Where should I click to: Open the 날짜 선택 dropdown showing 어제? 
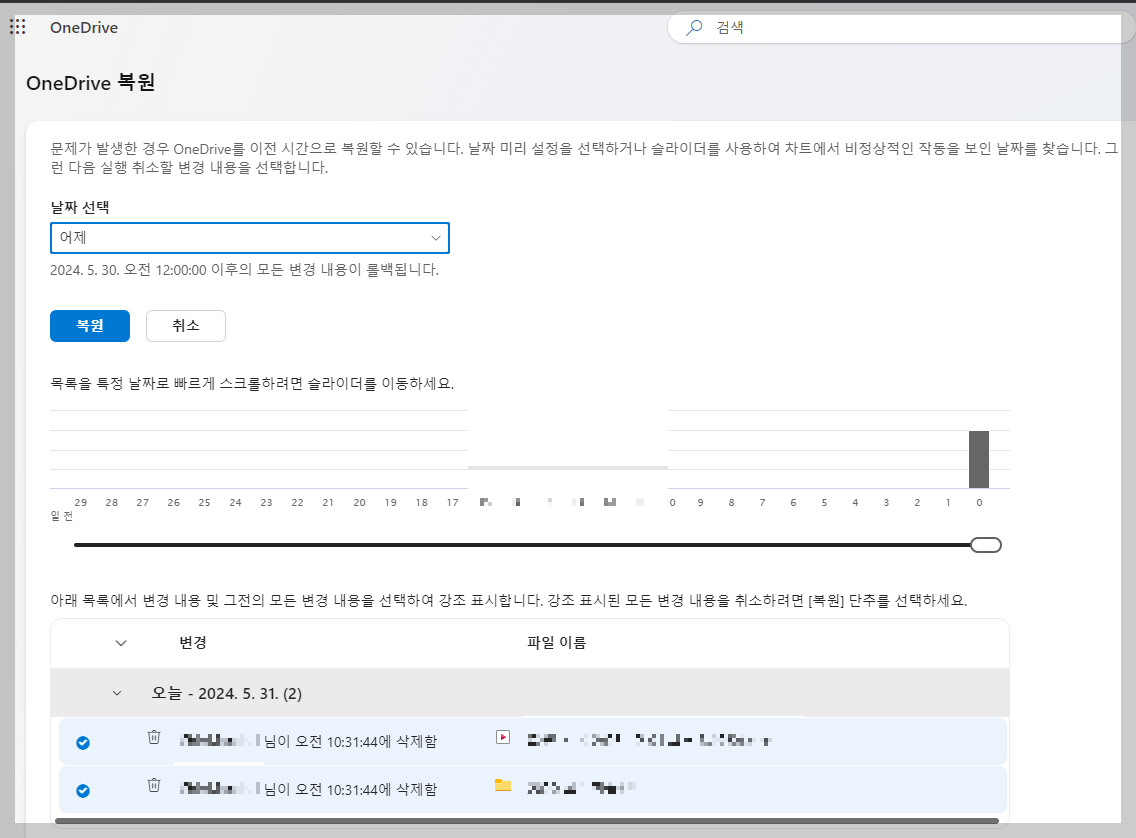tap(250, 238)
